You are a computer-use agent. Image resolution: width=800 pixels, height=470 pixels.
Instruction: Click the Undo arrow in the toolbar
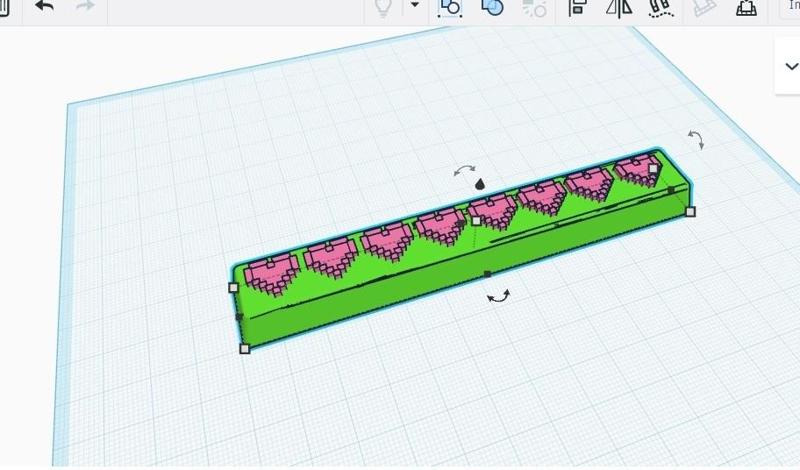coord(45,7)
